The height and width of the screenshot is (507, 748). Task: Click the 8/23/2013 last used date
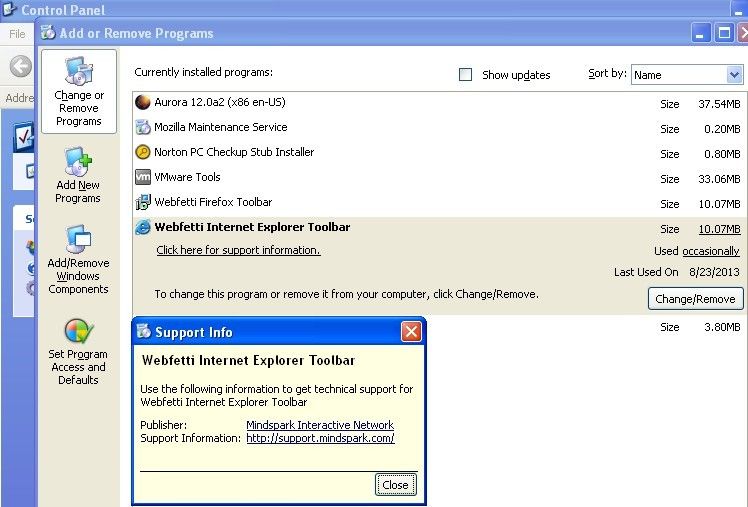tap(714, 272)
